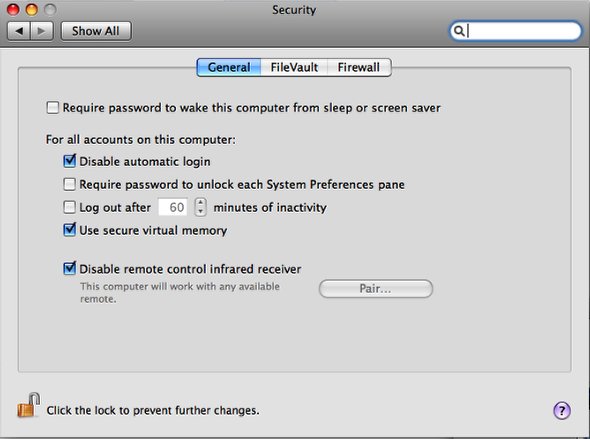Switch to the Firewall tab
This screenshot has height=439, width=590.
(x=359, y=67)
